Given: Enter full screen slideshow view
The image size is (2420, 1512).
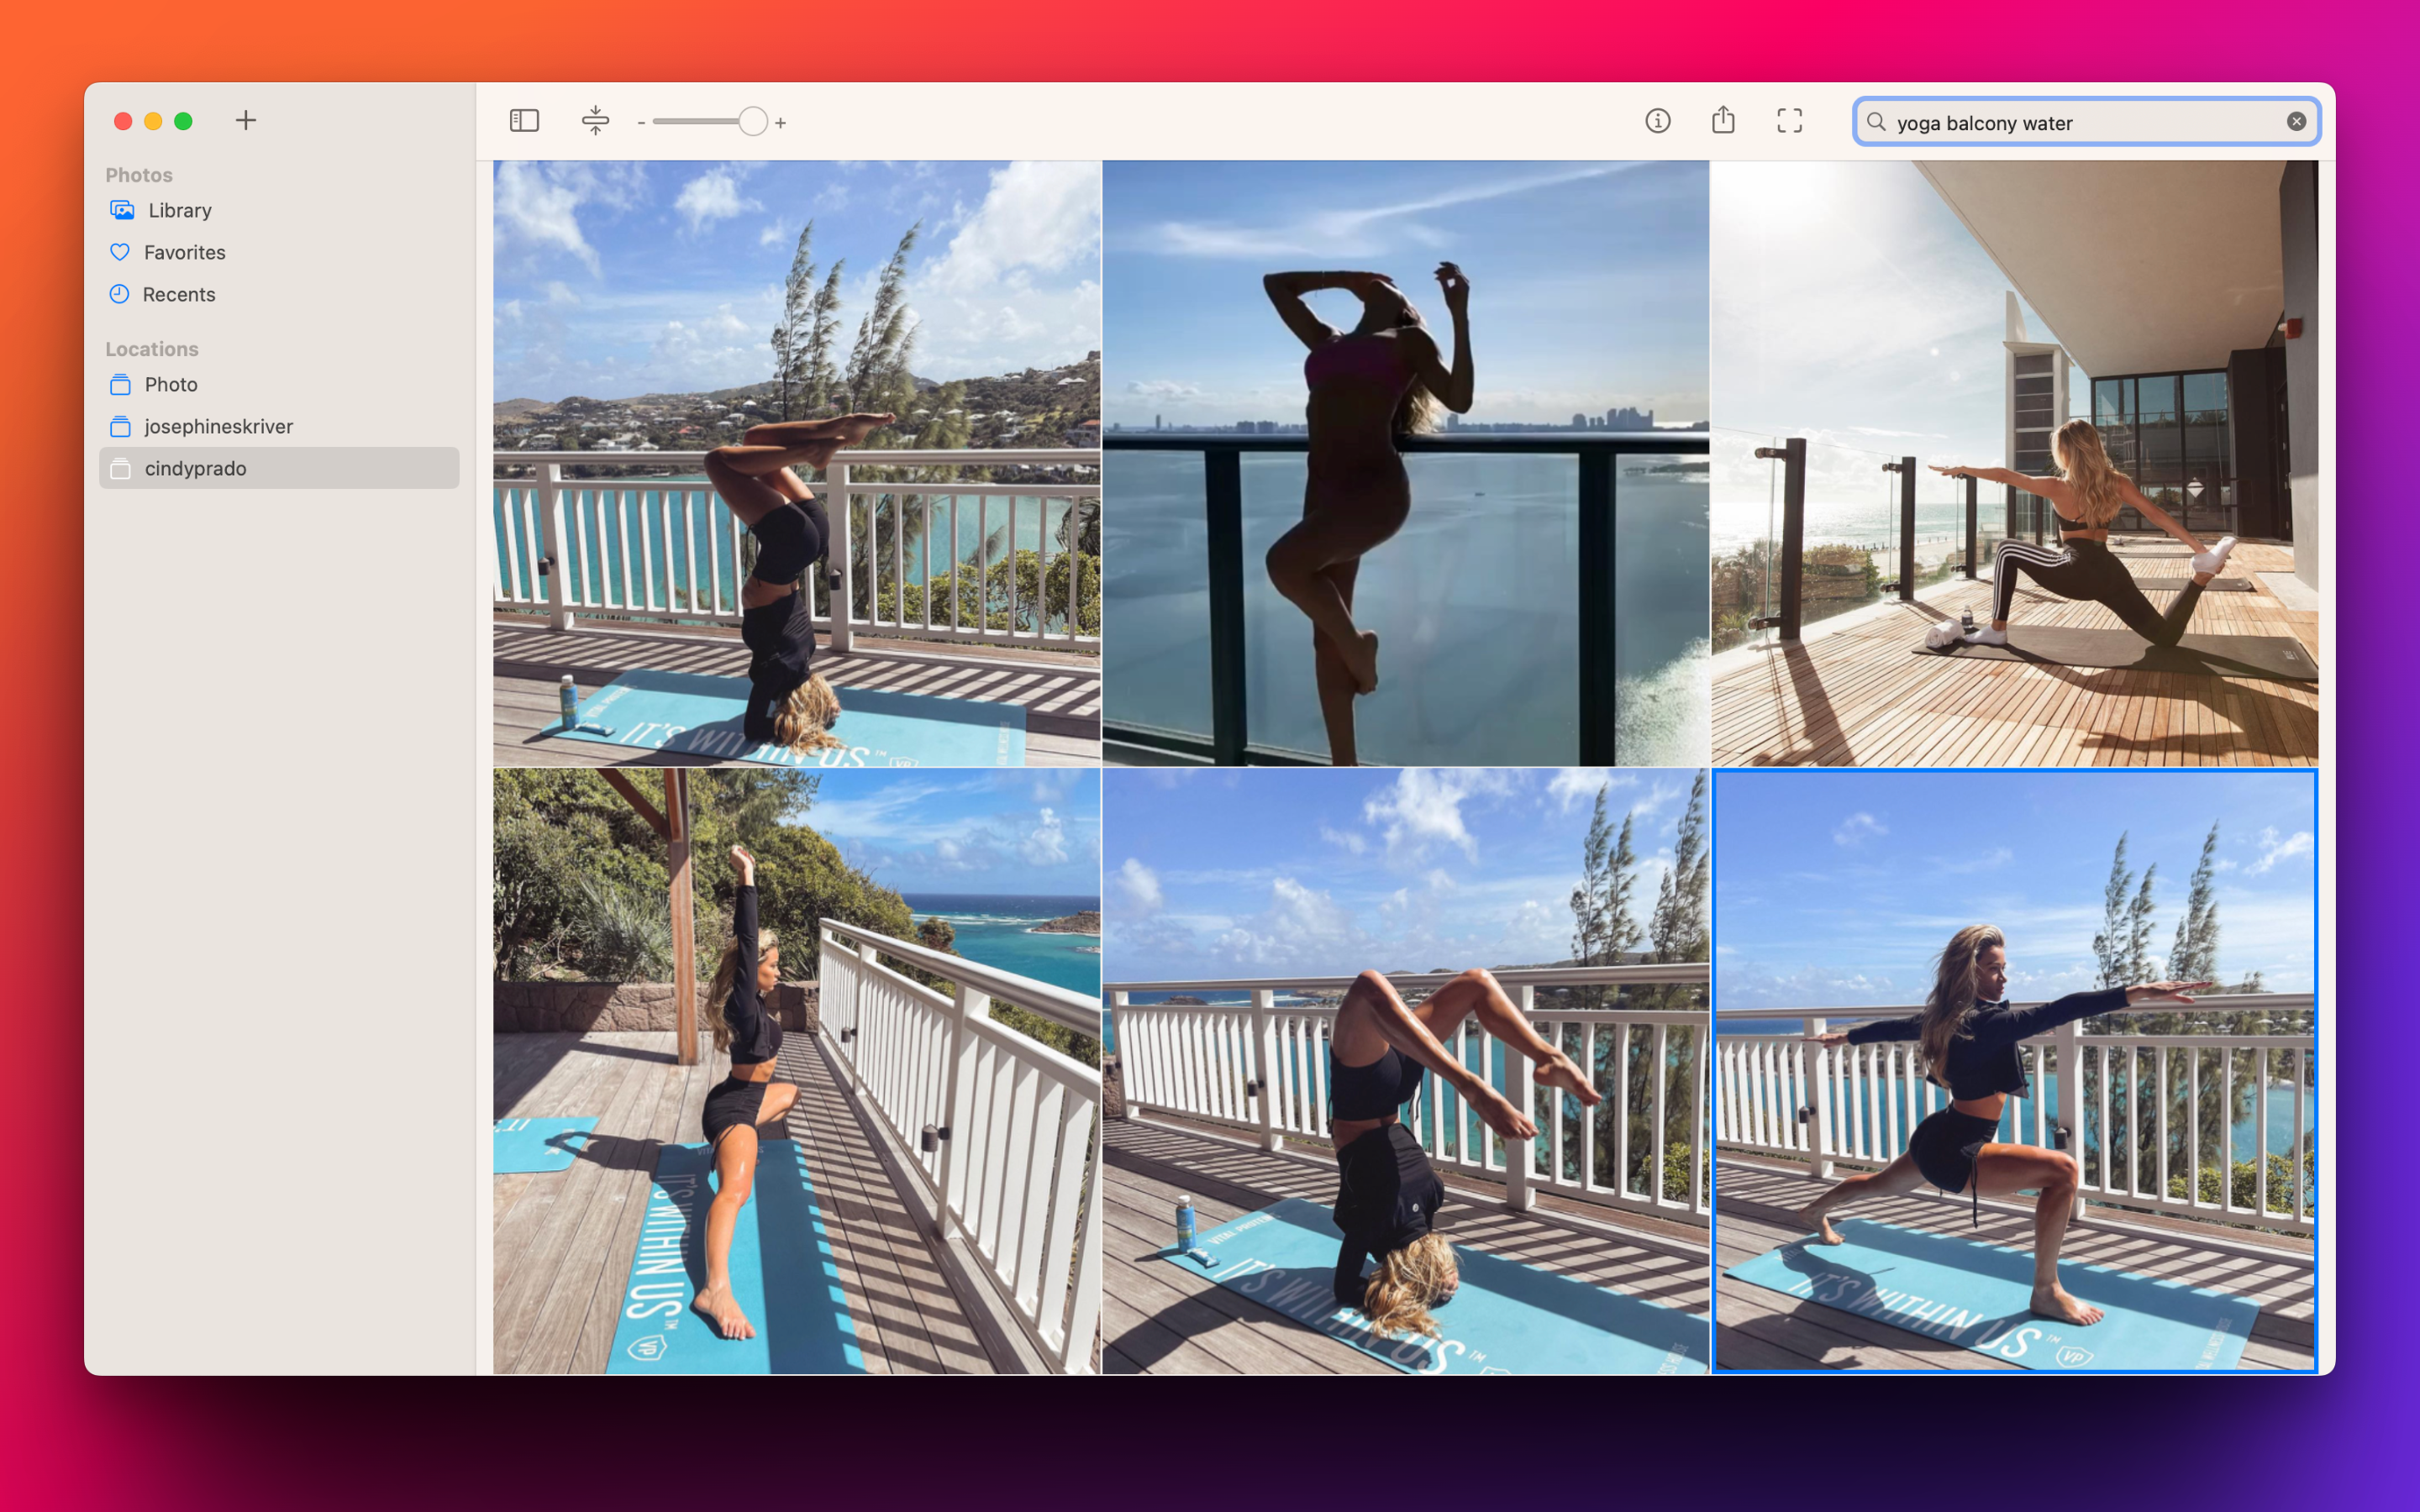Looking at the screenshot, I should [1790, 120].
